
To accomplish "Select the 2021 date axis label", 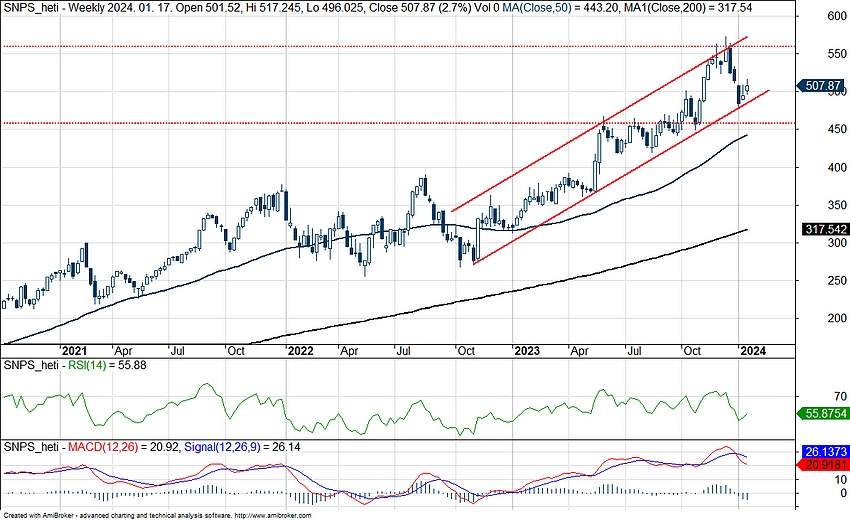I will (x=74, y=351).
